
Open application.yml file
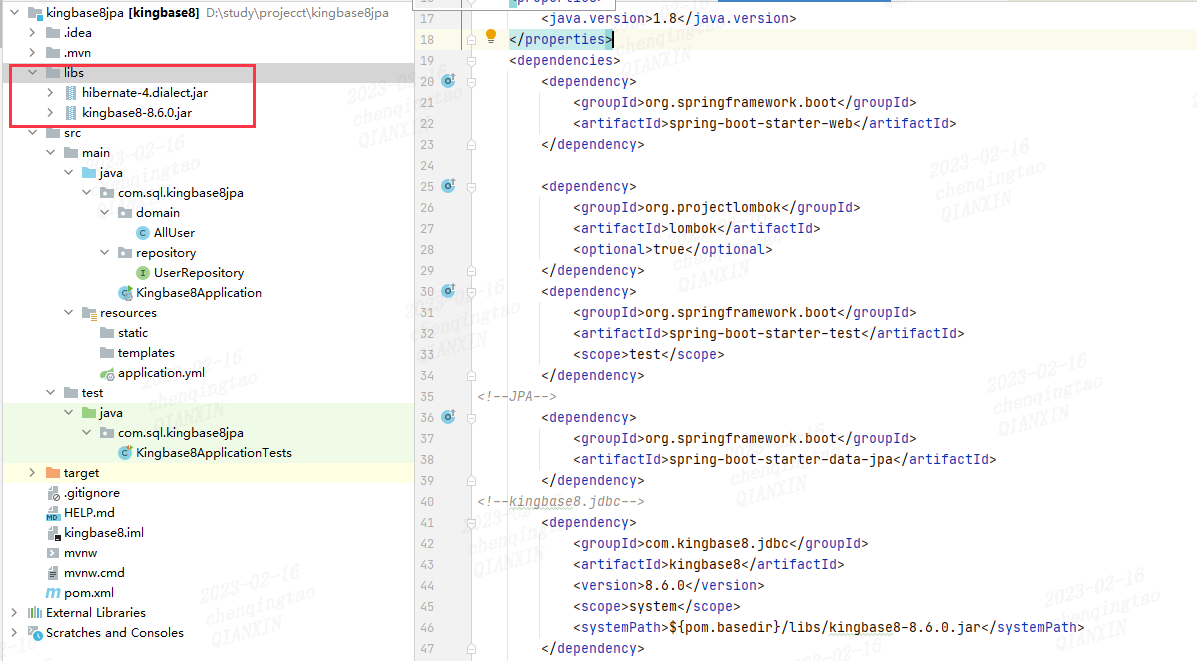click(161, 372)
